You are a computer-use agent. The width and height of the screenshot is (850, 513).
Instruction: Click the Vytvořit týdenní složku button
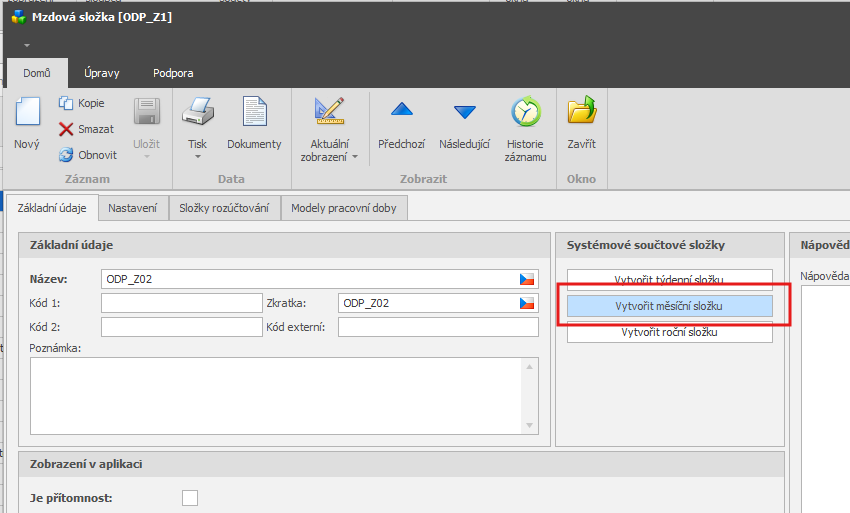click(x=669, y=279)
